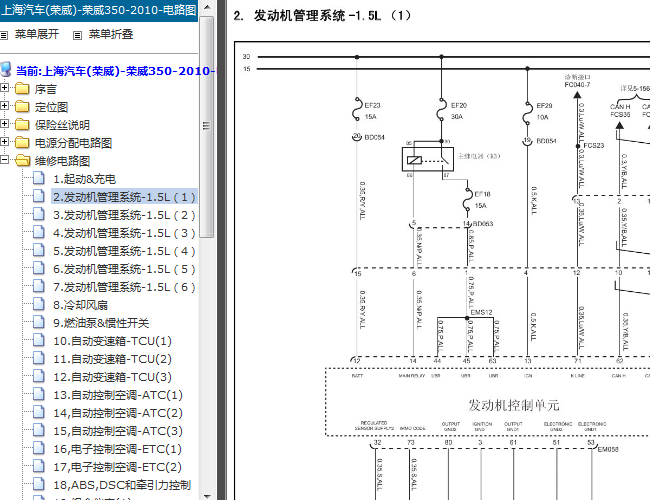This screenshot has width=650, height=500.
Task: Click page icon for 13.自动控制空调-ATC(1)
Action: click(x=39, y=394)
